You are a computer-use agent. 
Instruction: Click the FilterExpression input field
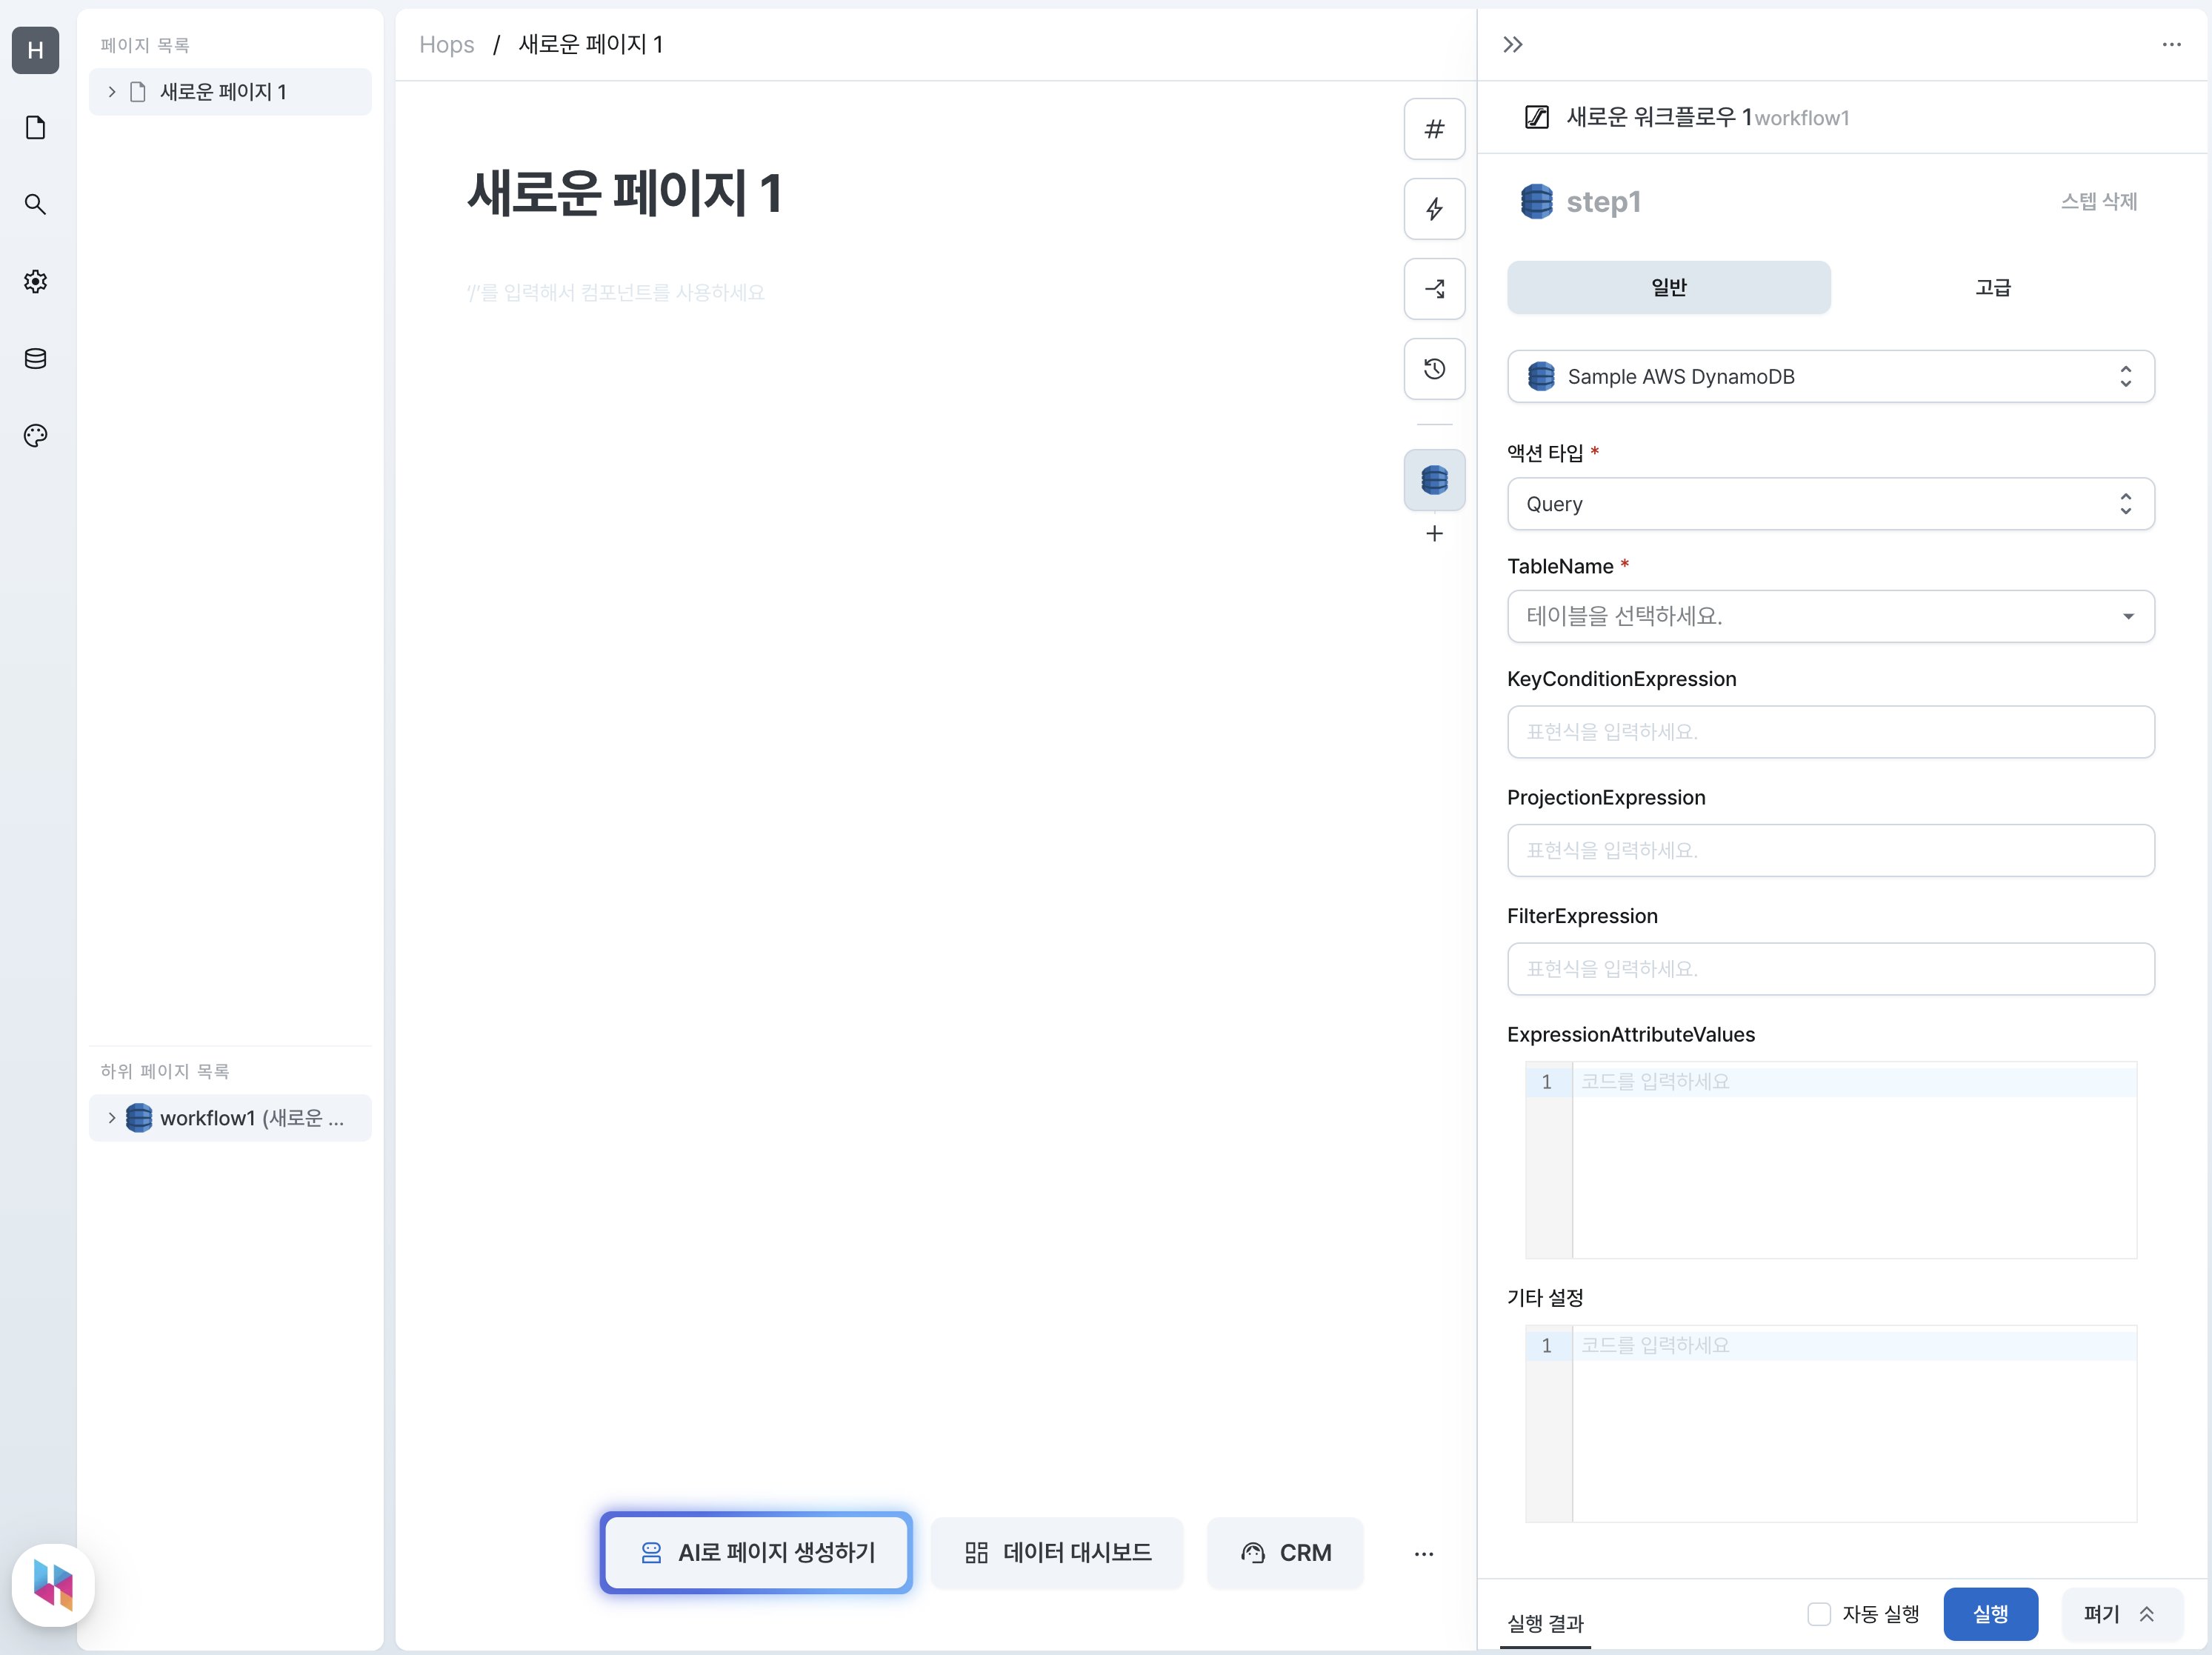(1830, 968)
